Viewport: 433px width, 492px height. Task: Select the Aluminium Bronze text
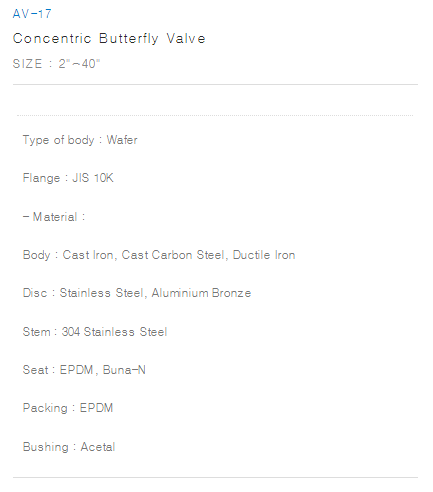[201, 293]
